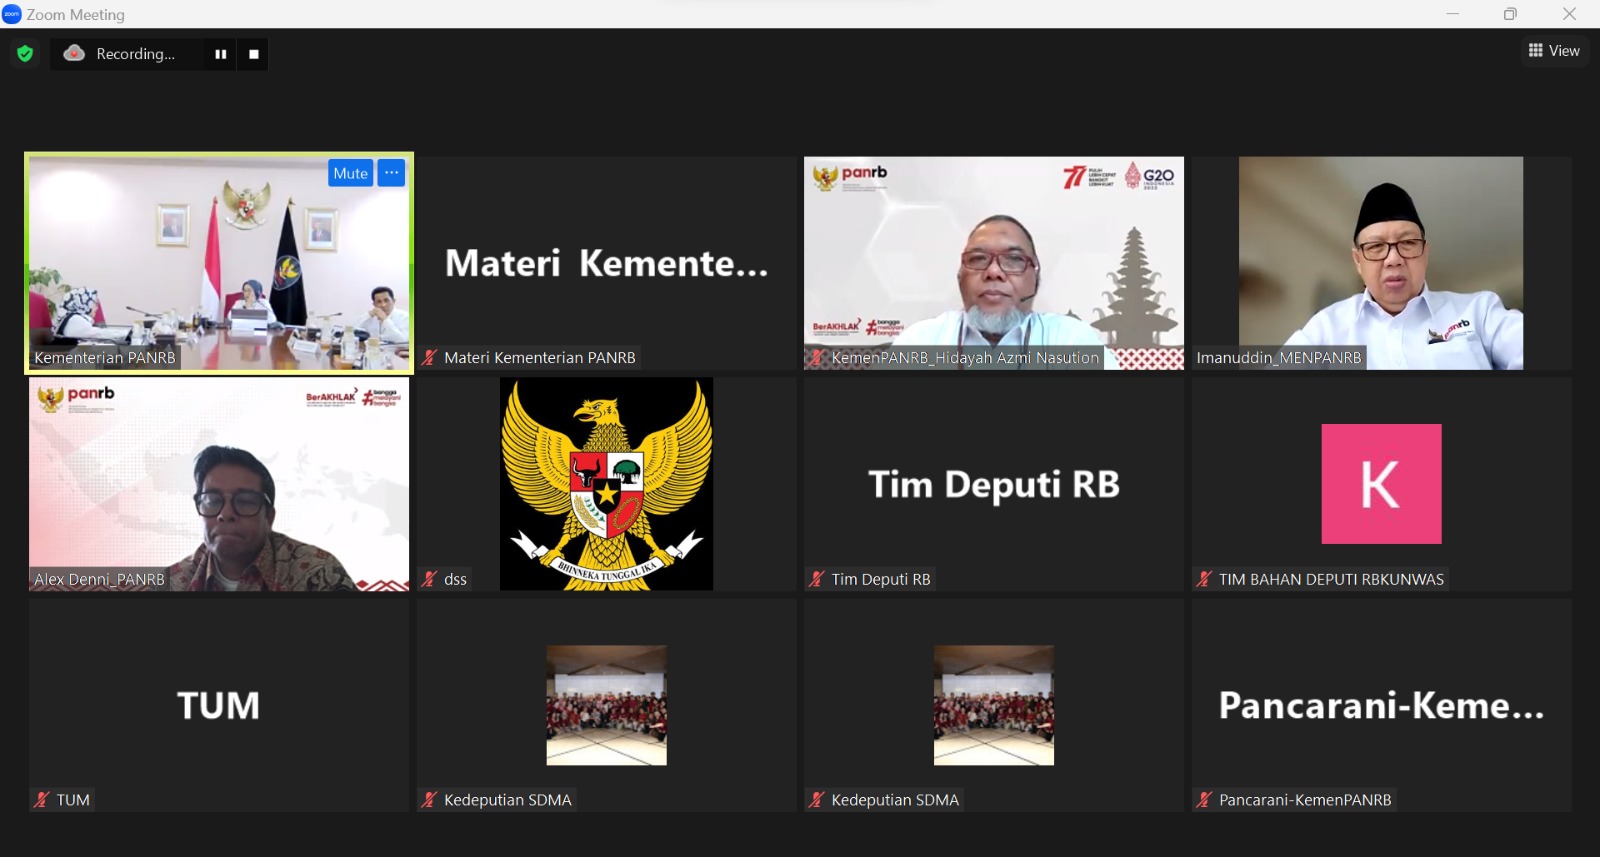Viewport: 1600px width, 857px height.
Task: Pause the recording
Action: pos(220,54)
